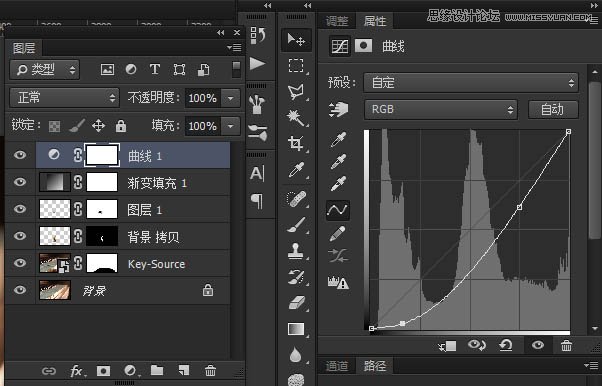
Task: Hide the 曲线 1 layer
Action: pyautogui.click(x=20, y=155)
